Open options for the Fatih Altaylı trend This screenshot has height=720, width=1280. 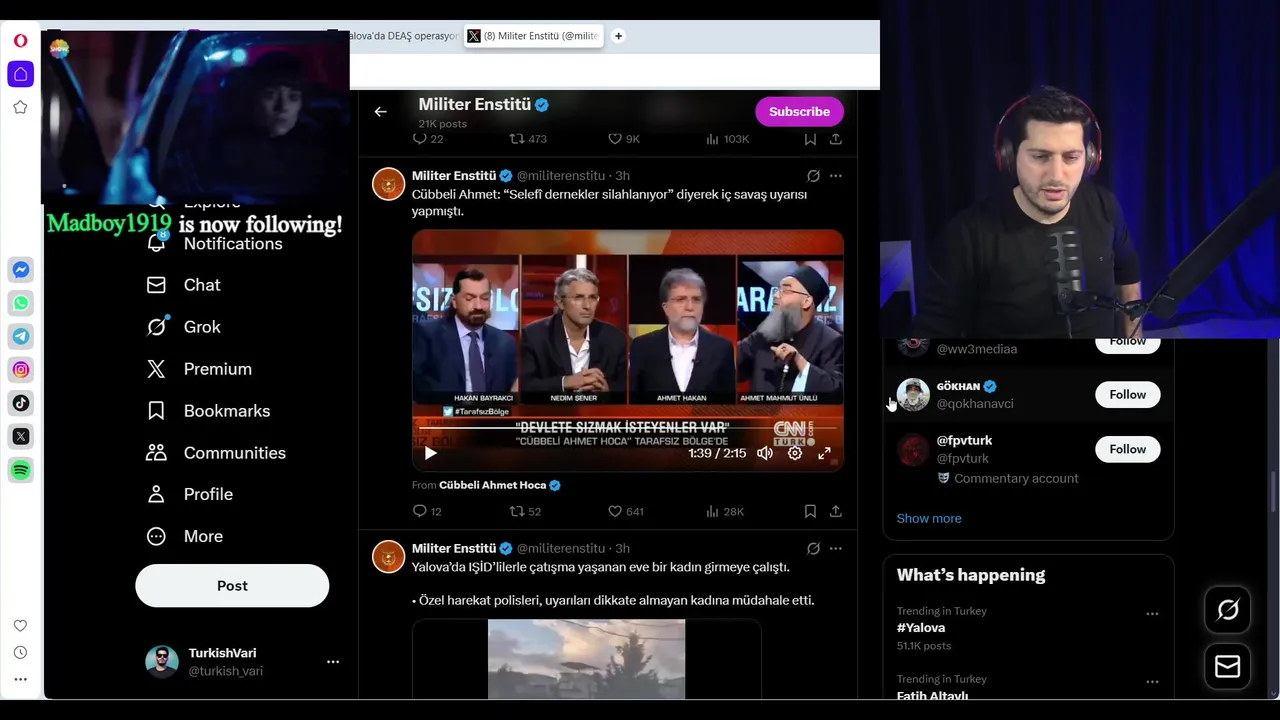tap(1152, 682)
